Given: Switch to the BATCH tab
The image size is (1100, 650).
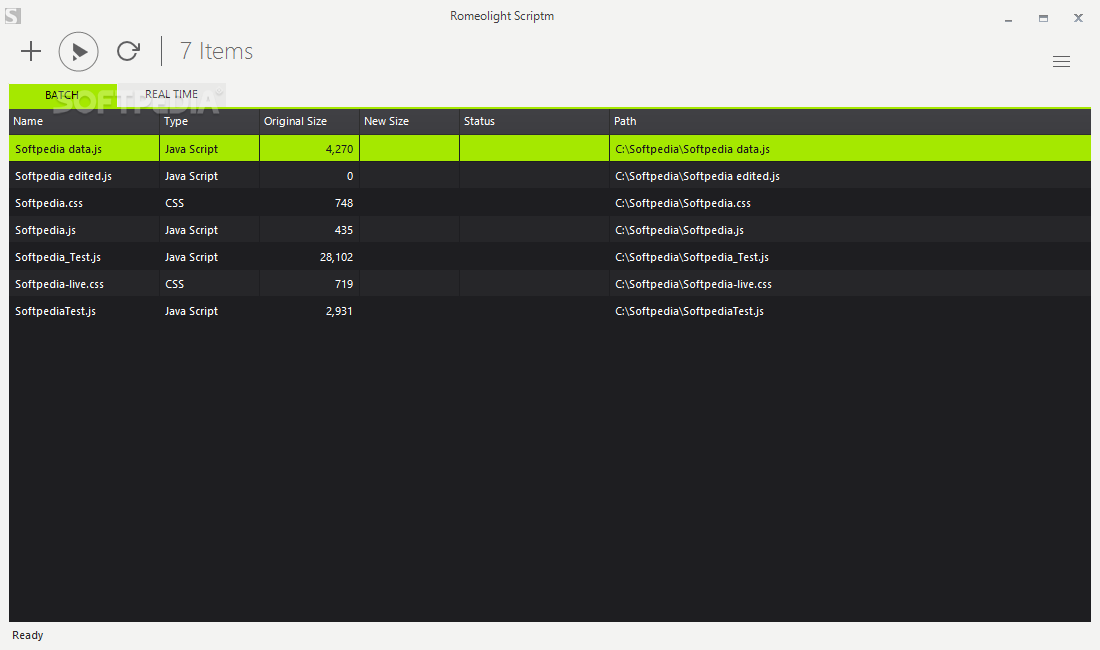Looking at the screenshot, I should [62, 95].
